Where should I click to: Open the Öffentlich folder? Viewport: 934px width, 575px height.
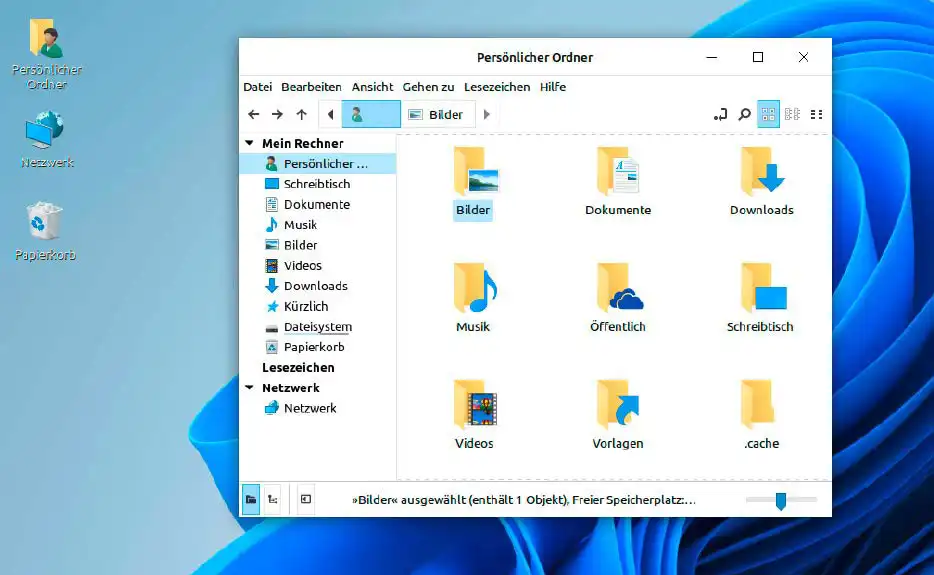(x=618, y=289)
